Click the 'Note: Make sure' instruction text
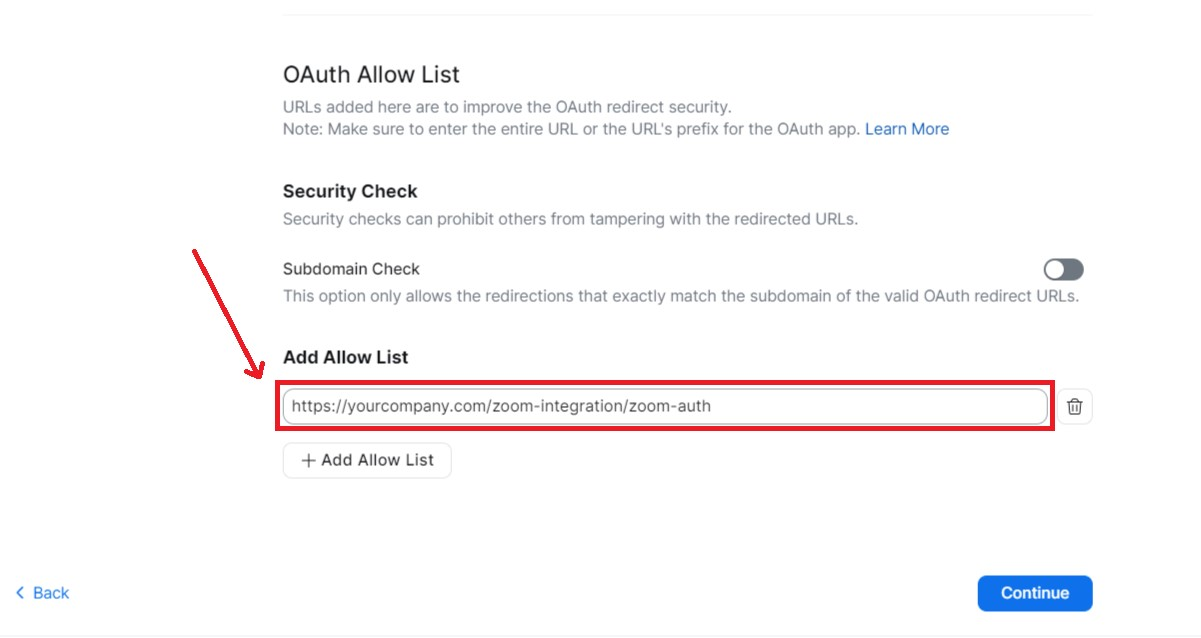 click(x=571, y=129)
